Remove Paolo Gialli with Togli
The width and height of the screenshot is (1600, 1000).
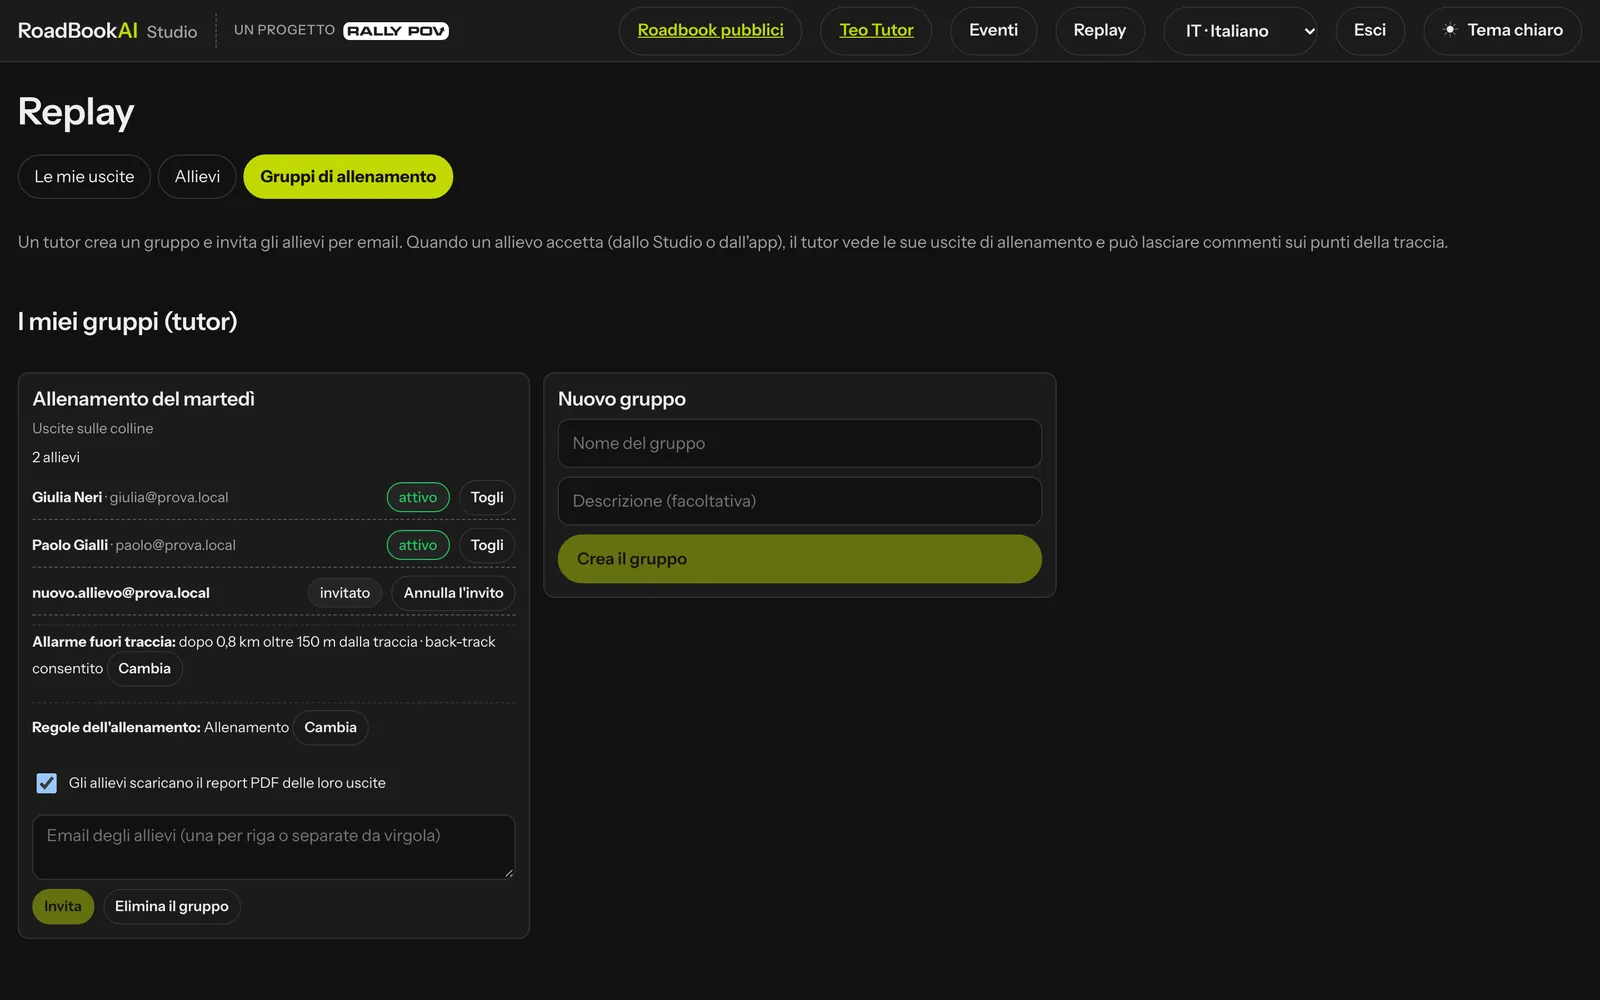(x=487, y=545)
